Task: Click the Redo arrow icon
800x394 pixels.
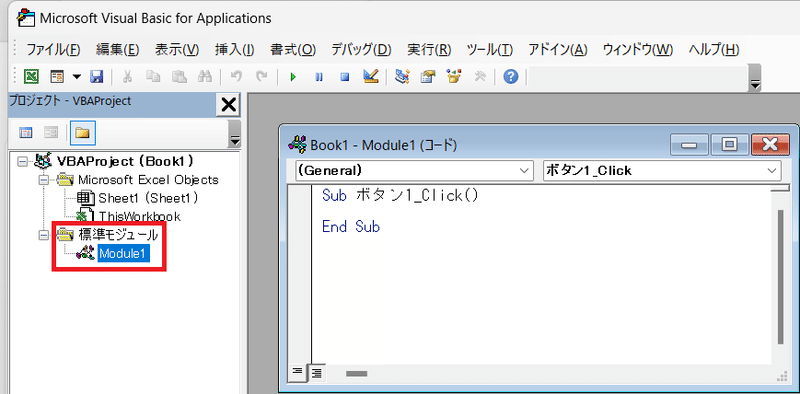Action: (261, 77)
